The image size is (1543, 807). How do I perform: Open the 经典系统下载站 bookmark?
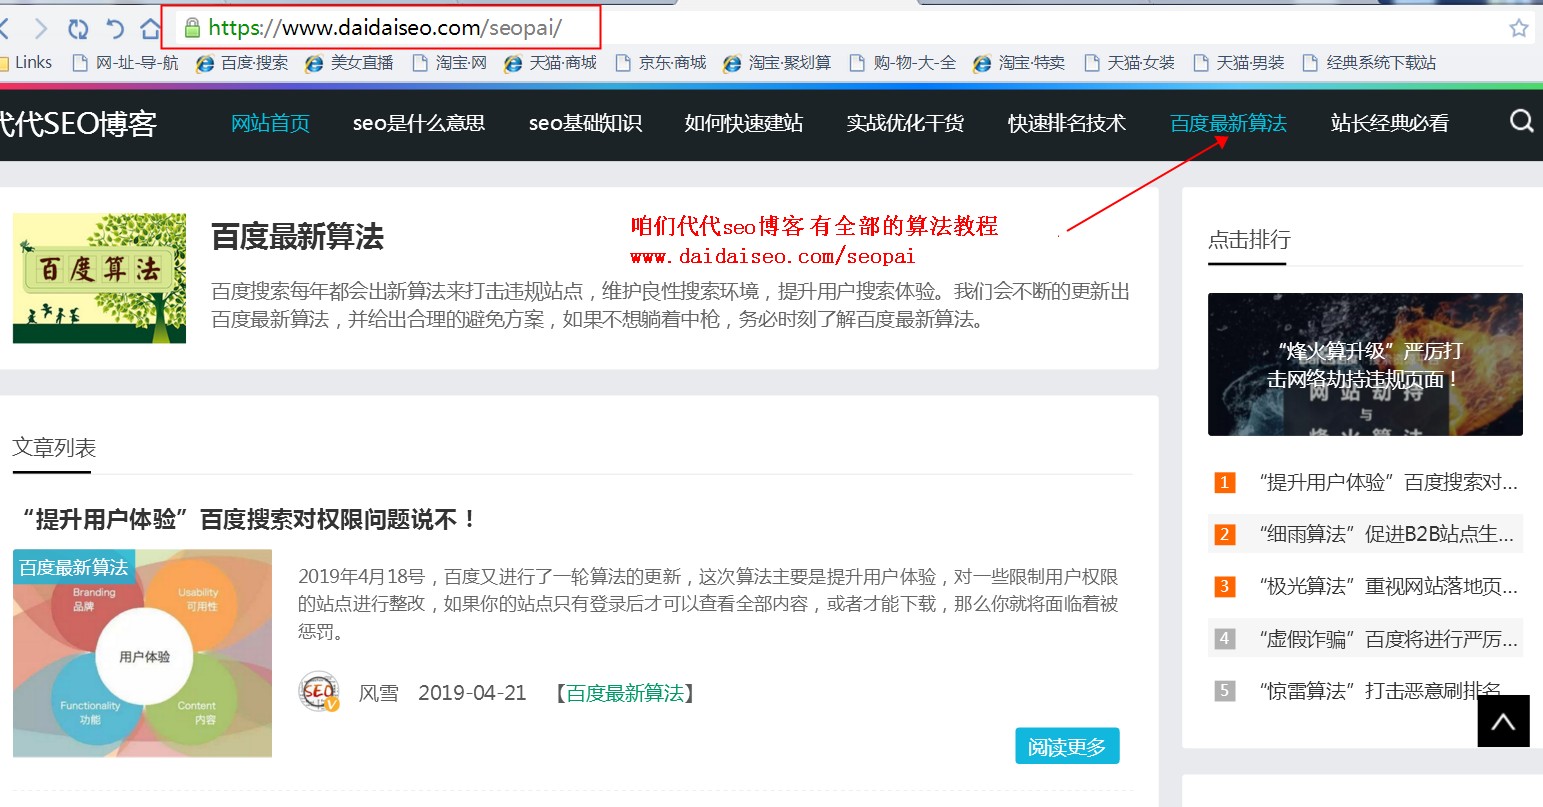point(1370,62)
